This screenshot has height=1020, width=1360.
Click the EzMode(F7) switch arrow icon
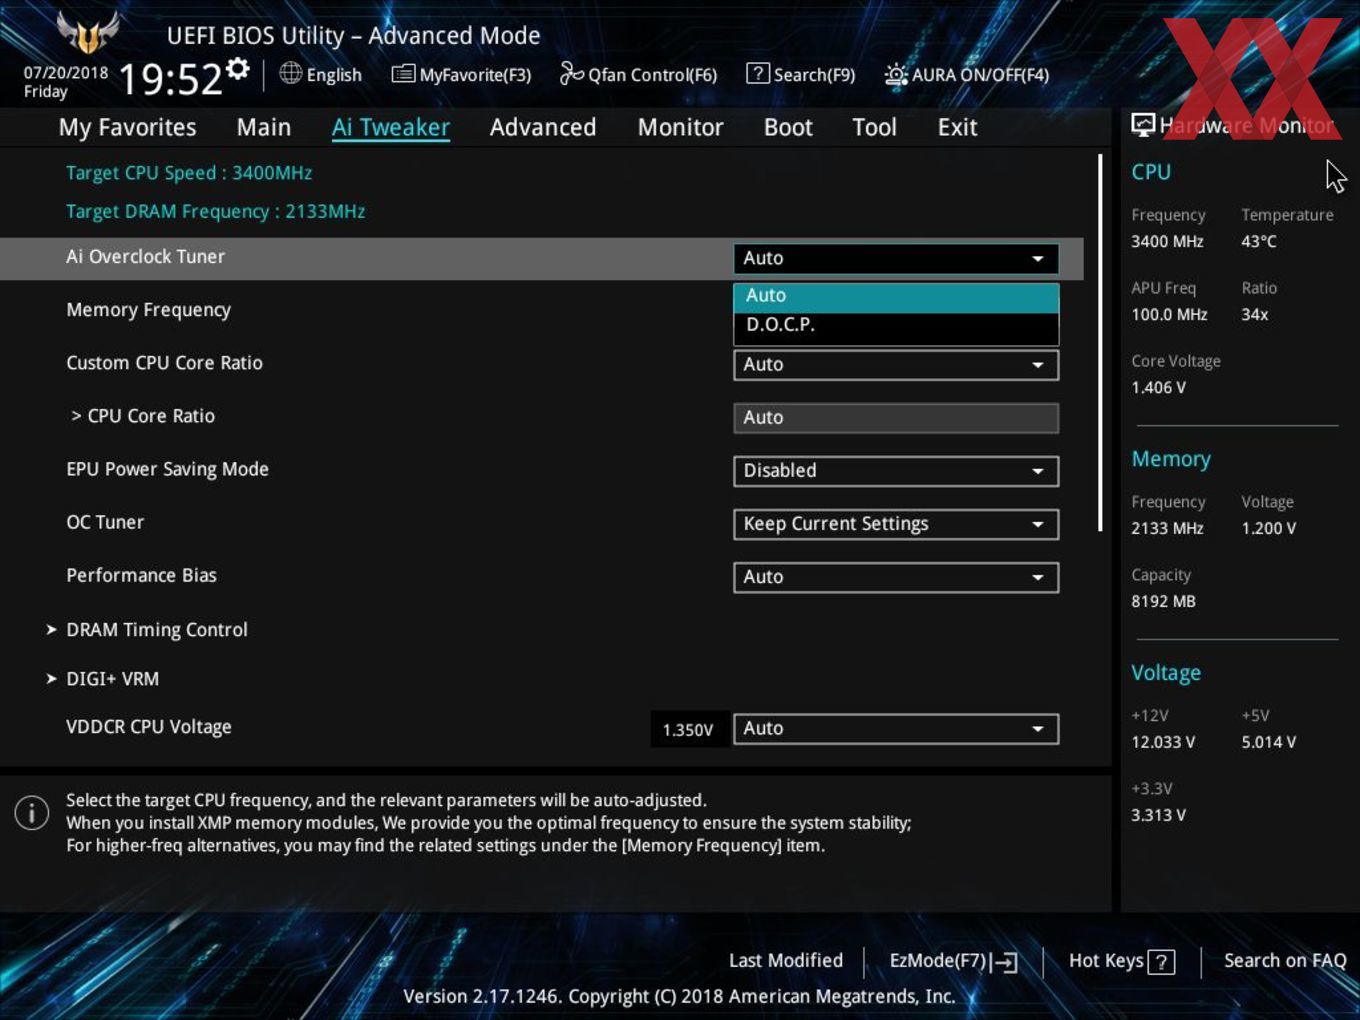click(1004, 962)
